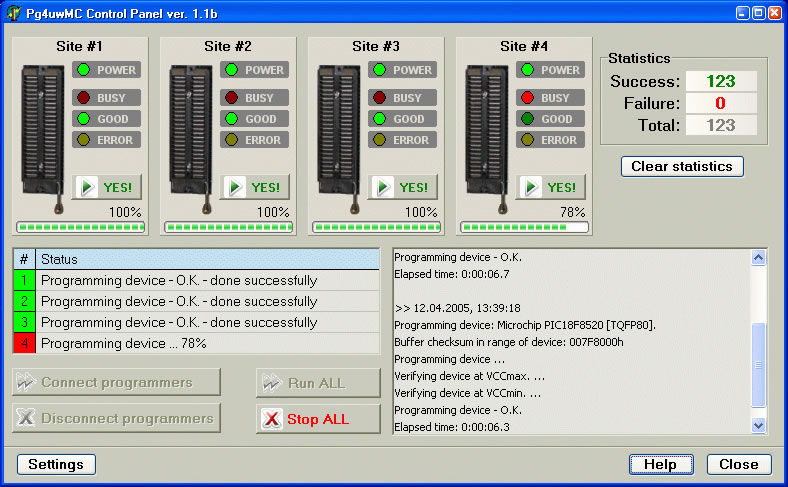Select status row 1 done successfully
This screenshot has height=487, width=788.
(196, 280)
